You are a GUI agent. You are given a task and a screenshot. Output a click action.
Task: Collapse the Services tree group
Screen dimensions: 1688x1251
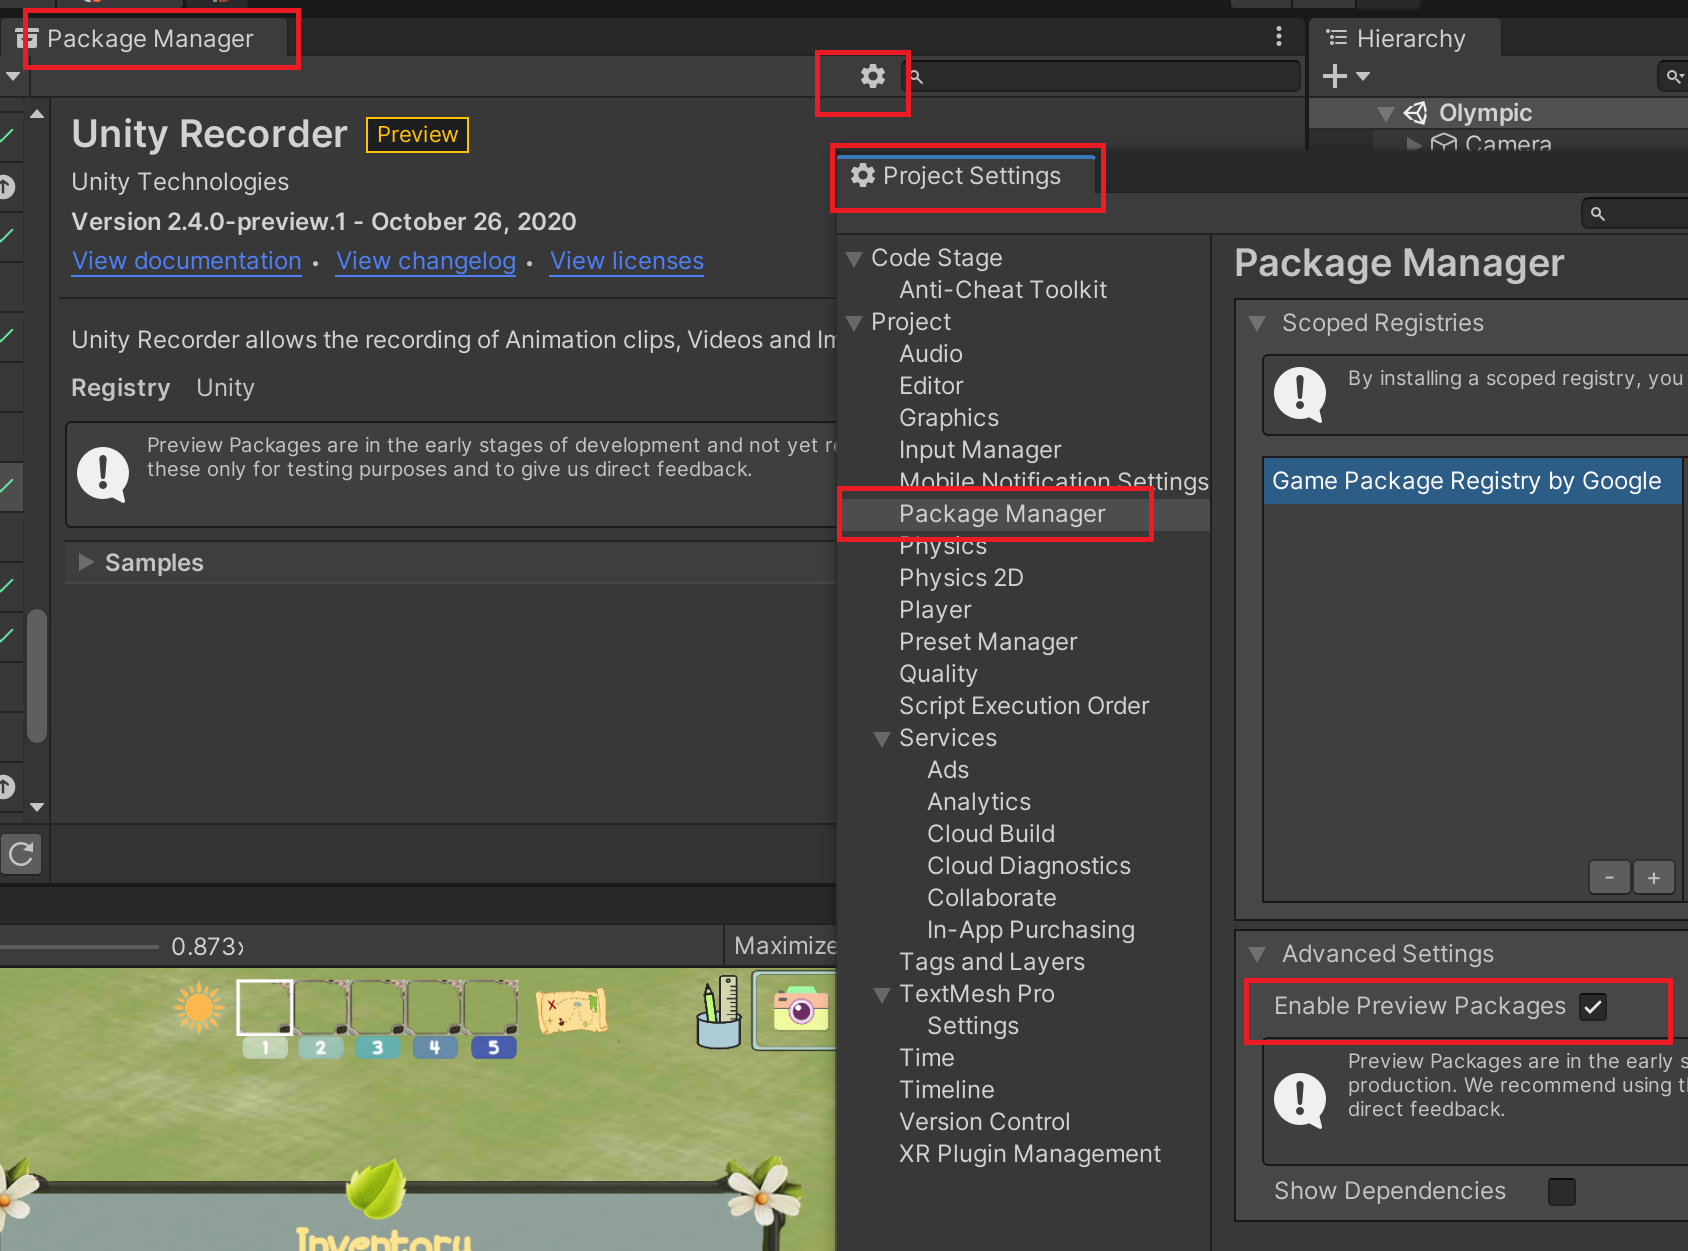point(882,739)
